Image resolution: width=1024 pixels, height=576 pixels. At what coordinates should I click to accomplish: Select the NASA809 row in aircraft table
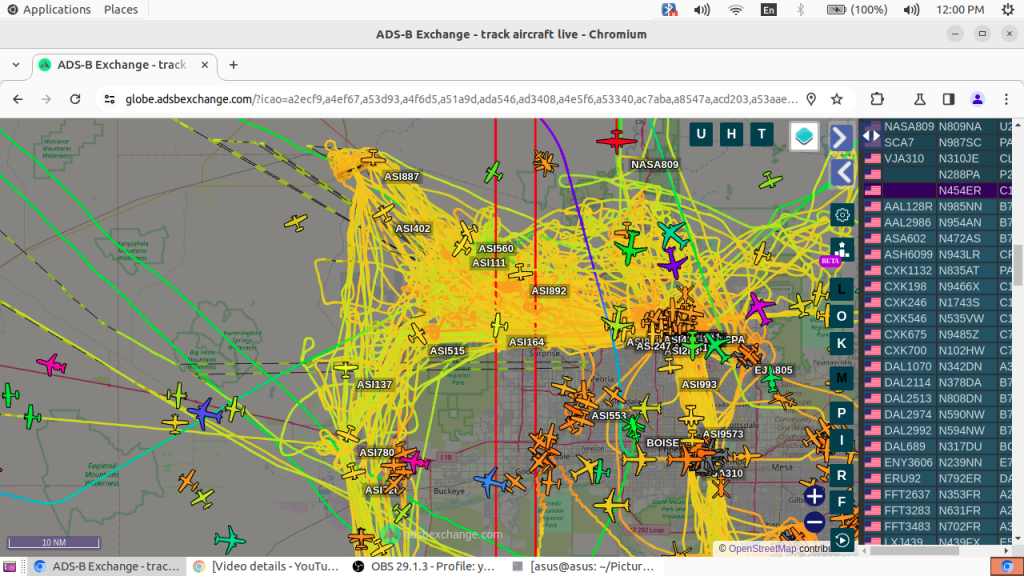(x=938, y=127)
